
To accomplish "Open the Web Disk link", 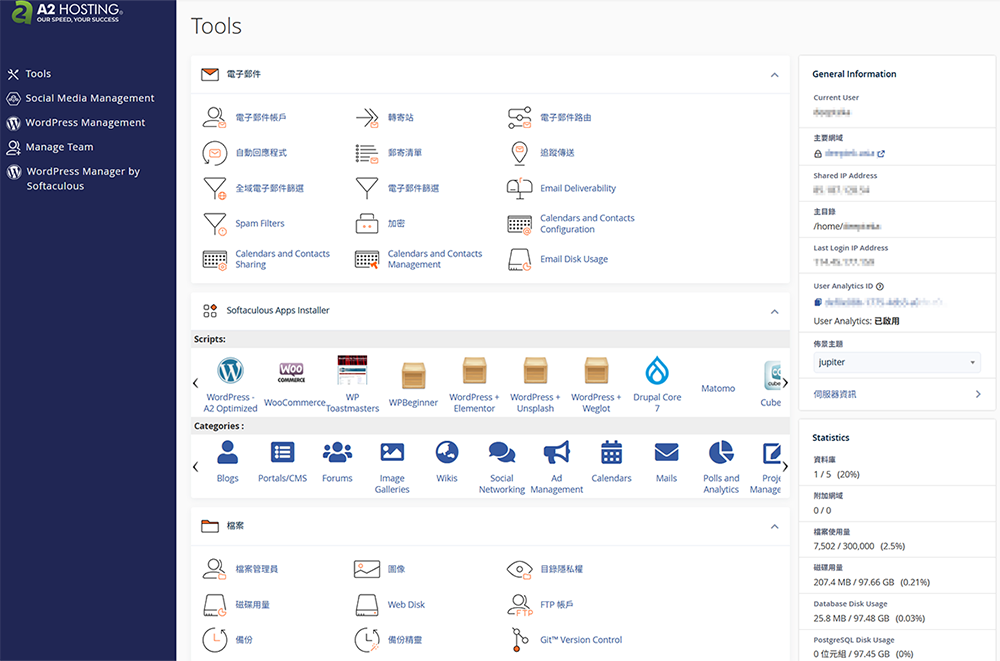I will 406,605.
